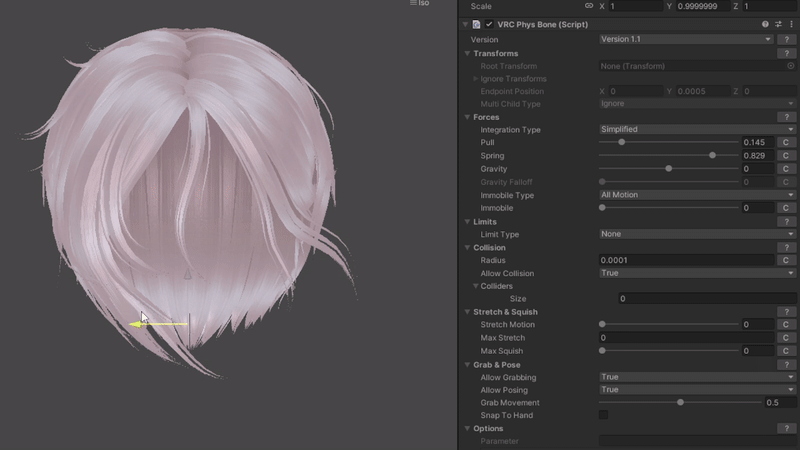This screenshot has width=800, height=450.
Task: Click the Root Transform object picker icon
Action: coord(791,66)
